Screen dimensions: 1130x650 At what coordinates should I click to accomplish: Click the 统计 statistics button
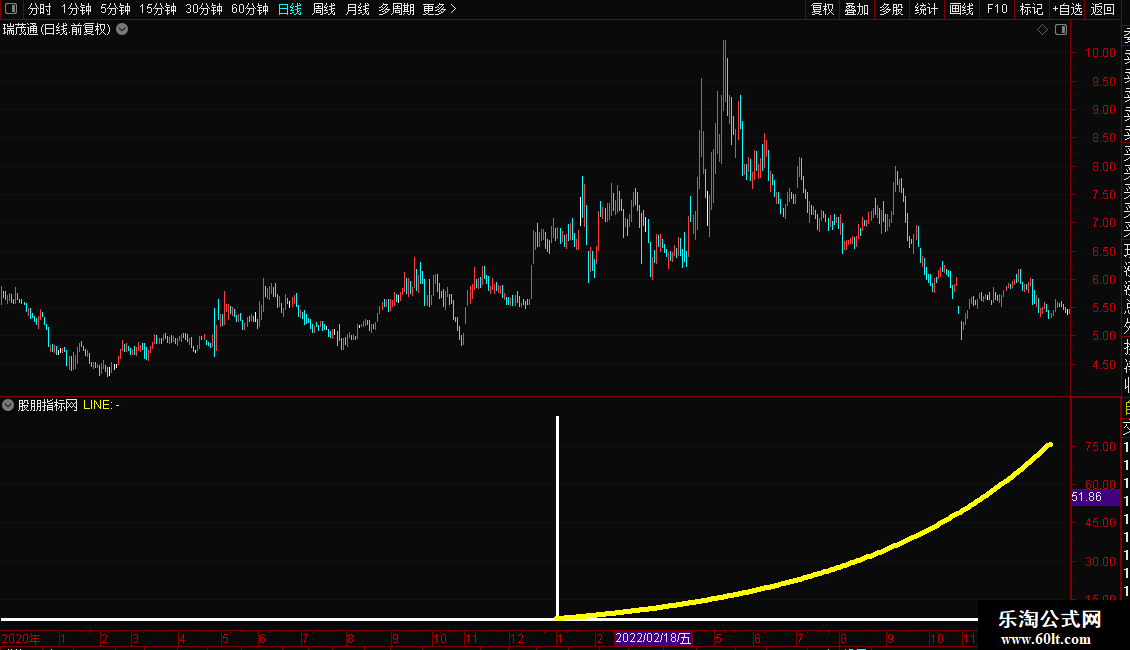(926, 9)
